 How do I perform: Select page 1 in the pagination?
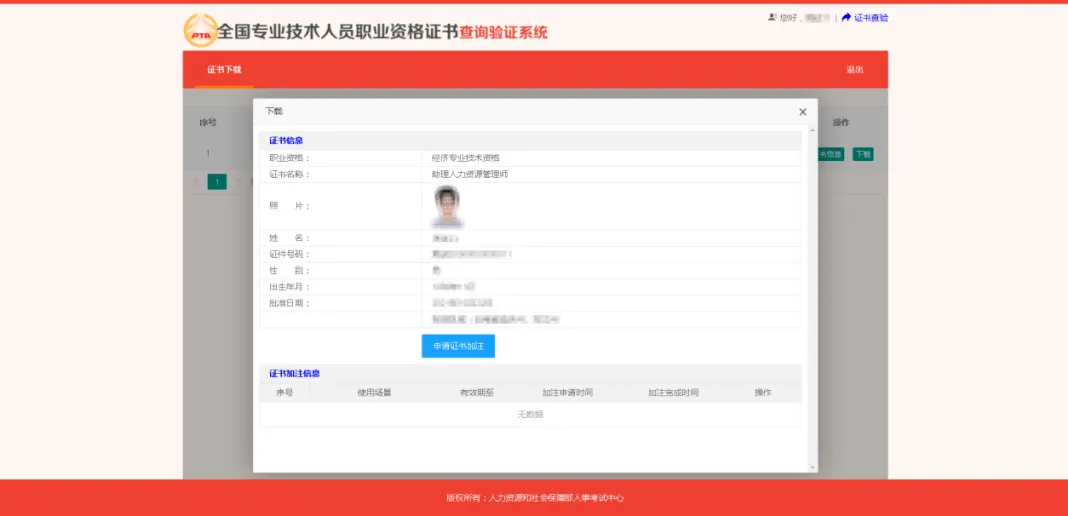217,182
